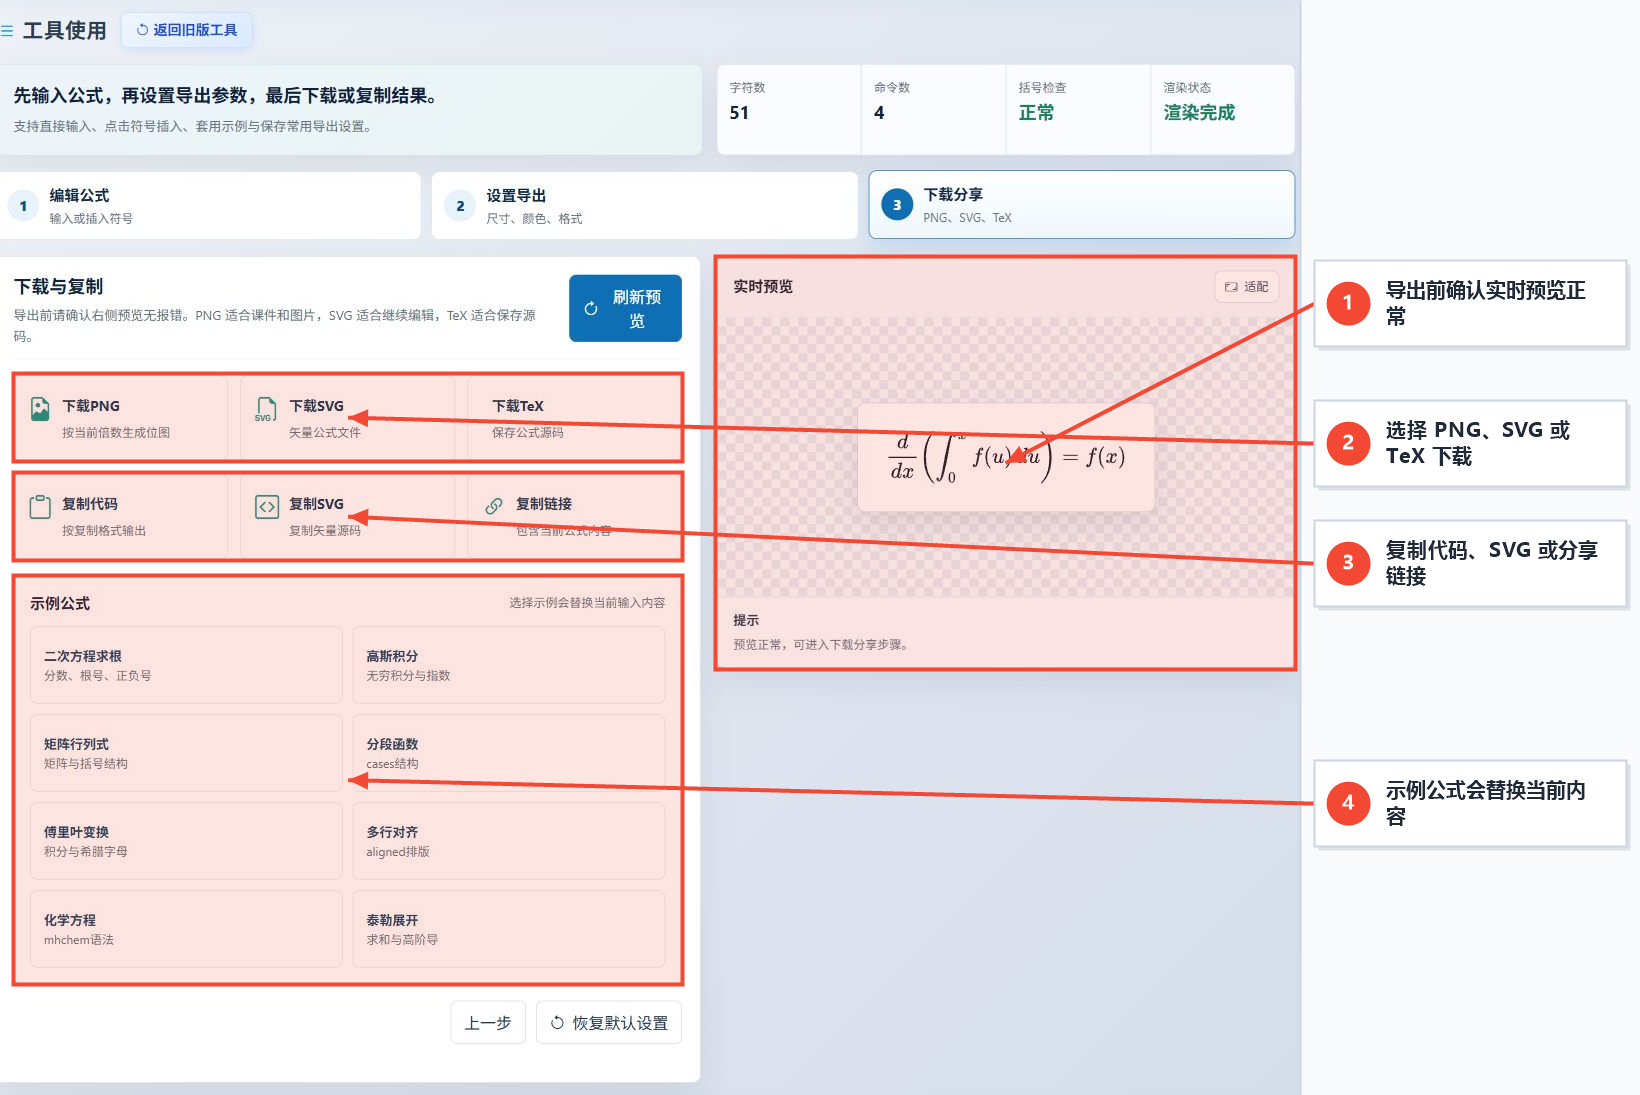Click the 示例公式 section title
The height and width of the screenshot is (1095, 1640).
point(60,604)
